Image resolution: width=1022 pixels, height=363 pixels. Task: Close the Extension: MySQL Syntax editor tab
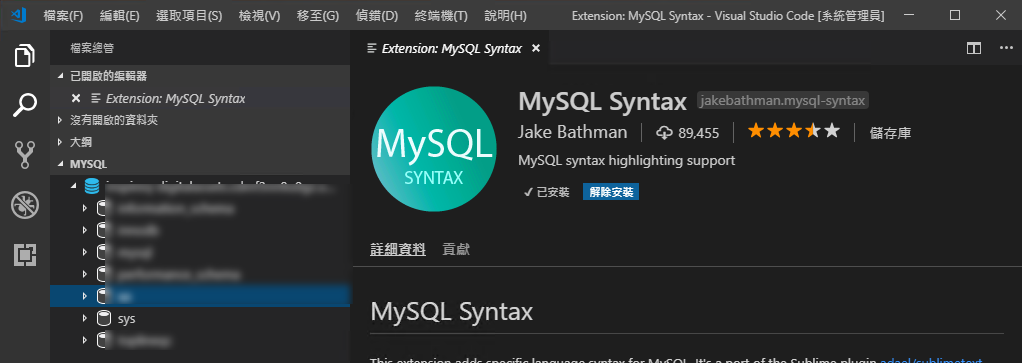coord(536,48)
